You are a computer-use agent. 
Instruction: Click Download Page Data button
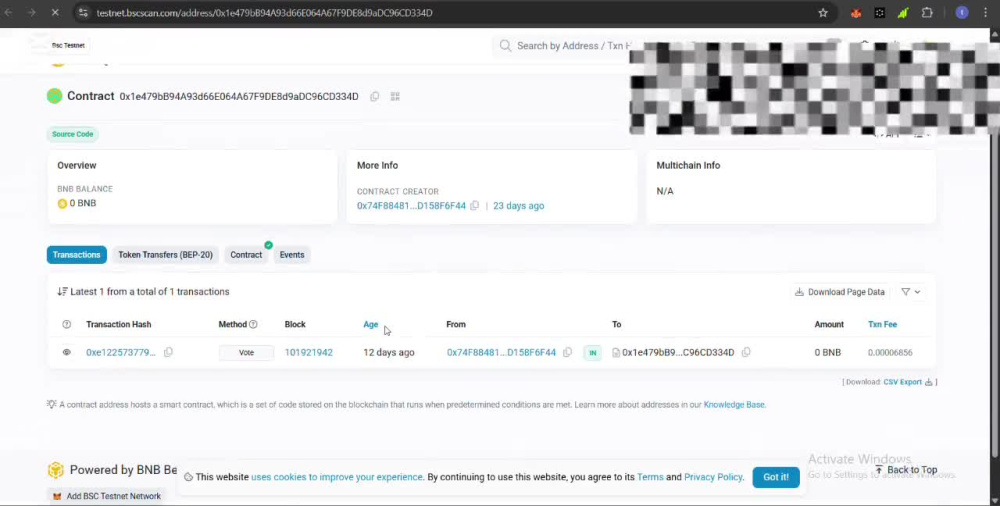point(840,292)
